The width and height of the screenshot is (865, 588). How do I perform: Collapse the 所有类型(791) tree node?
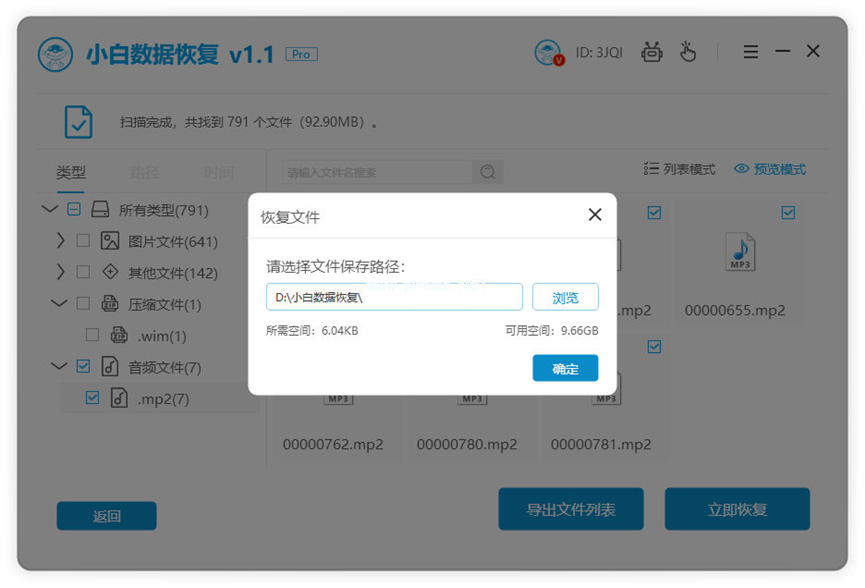50,209
